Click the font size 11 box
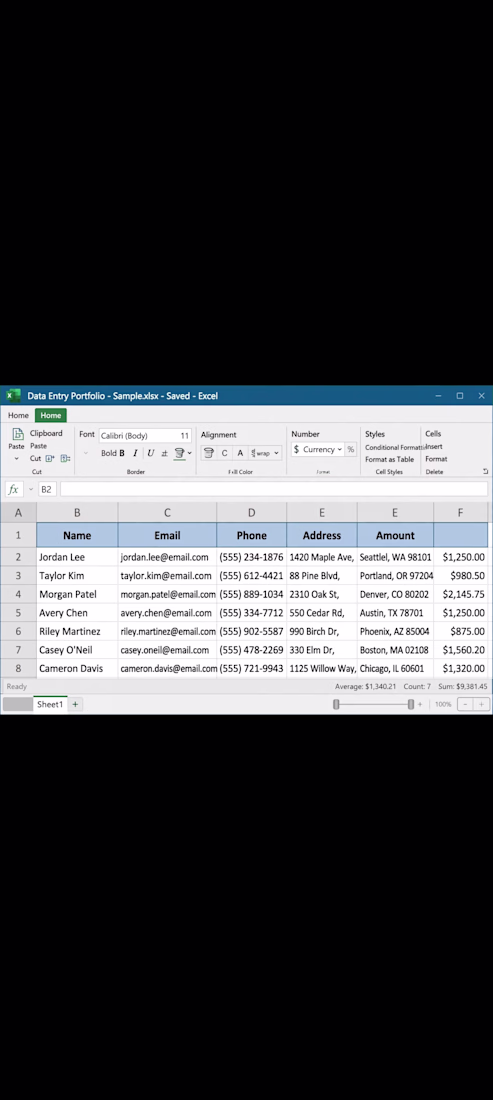Viewport: 493px width, 1100px height. (x=184, y=436)
